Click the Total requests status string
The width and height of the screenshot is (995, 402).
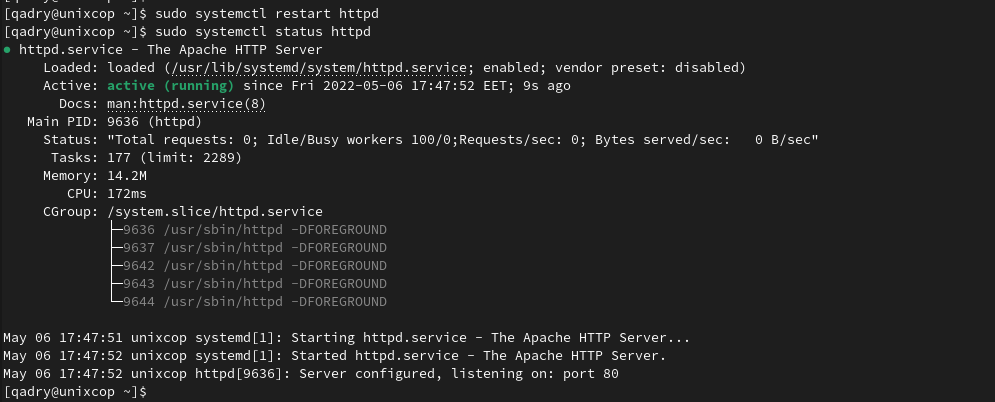463,139
